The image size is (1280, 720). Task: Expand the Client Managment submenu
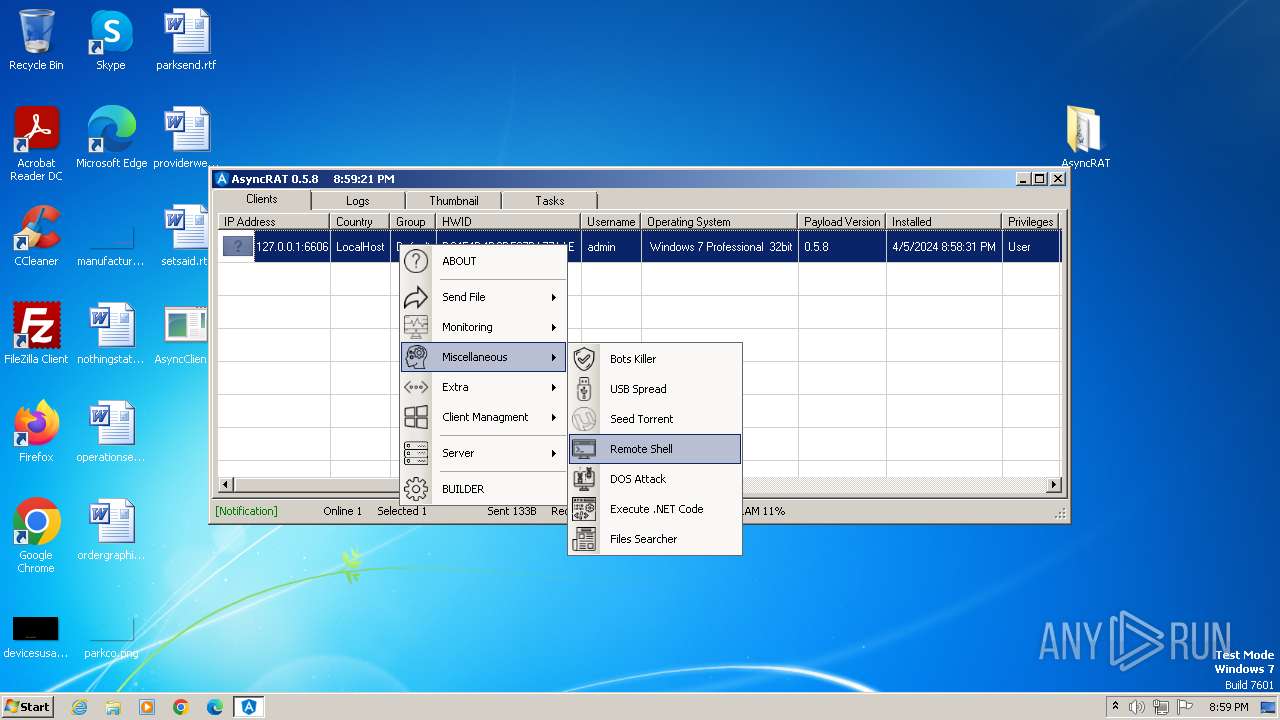(483, 417)
